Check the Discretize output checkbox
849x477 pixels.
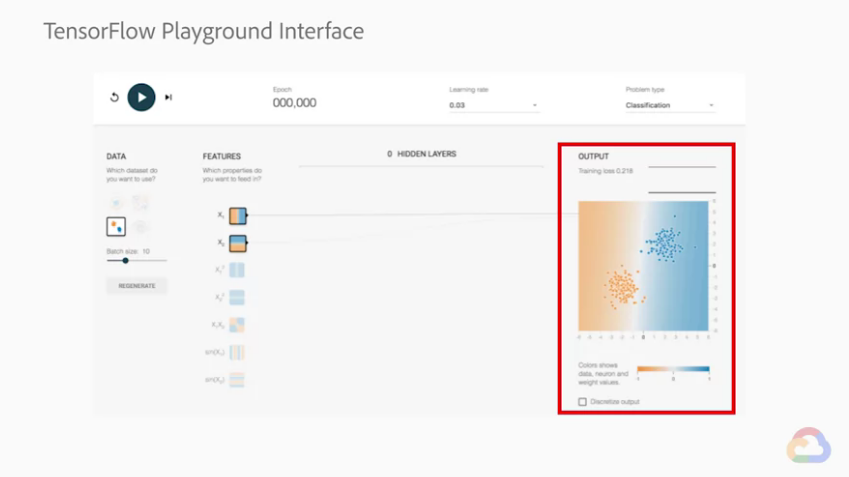pos(582,402)
